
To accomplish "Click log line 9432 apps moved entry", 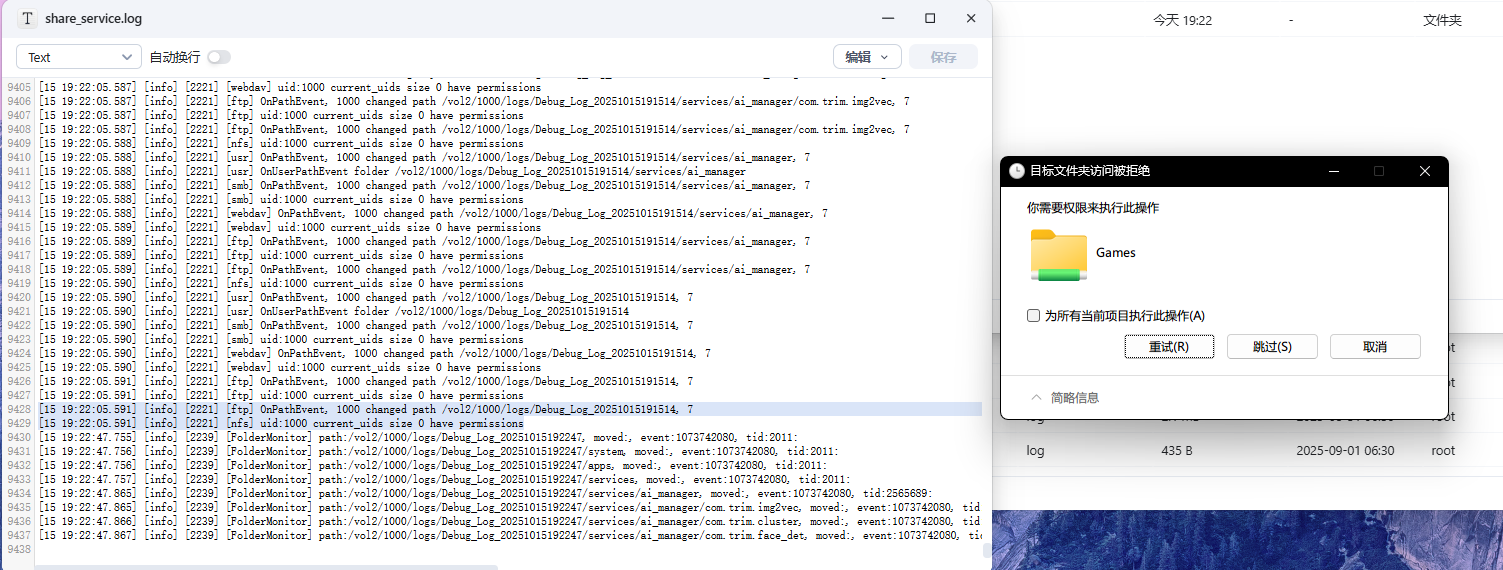I will click(433, 465).
